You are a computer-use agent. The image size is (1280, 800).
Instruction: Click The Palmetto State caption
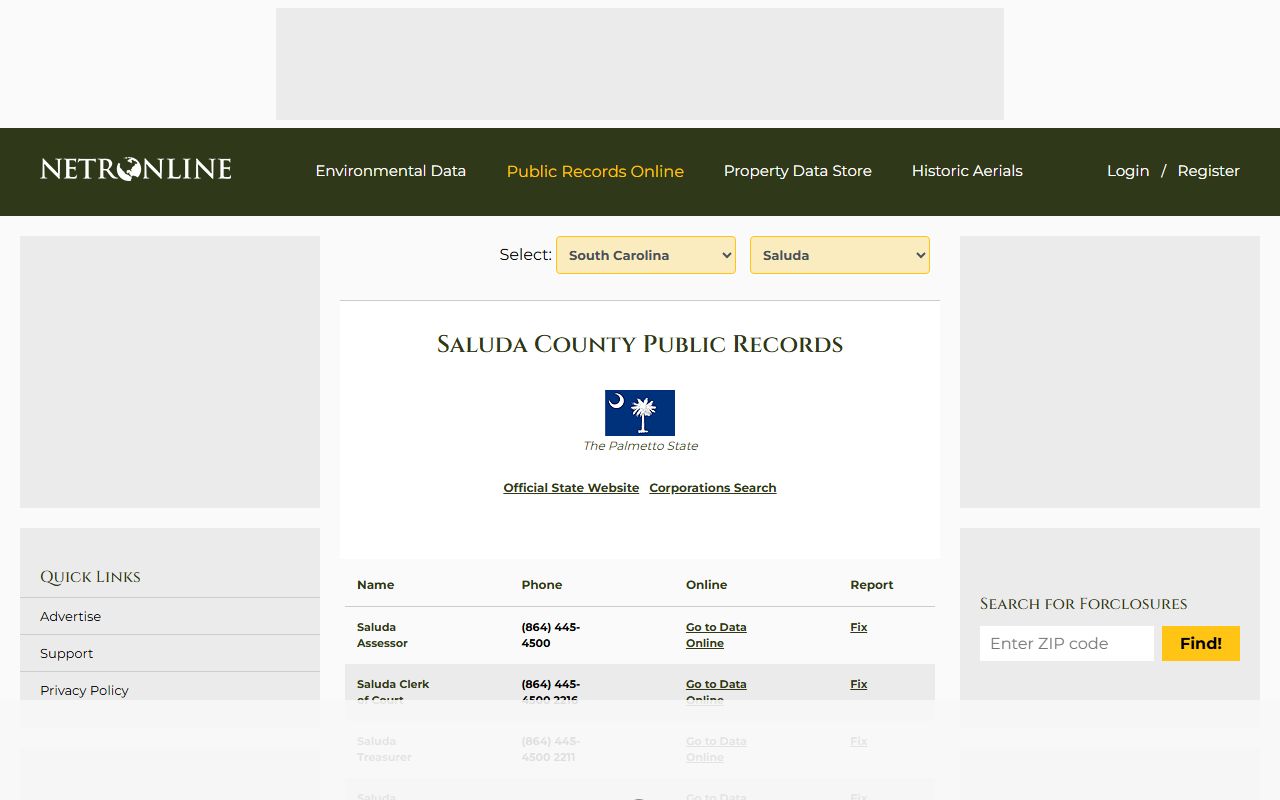[x=640, y=446]
